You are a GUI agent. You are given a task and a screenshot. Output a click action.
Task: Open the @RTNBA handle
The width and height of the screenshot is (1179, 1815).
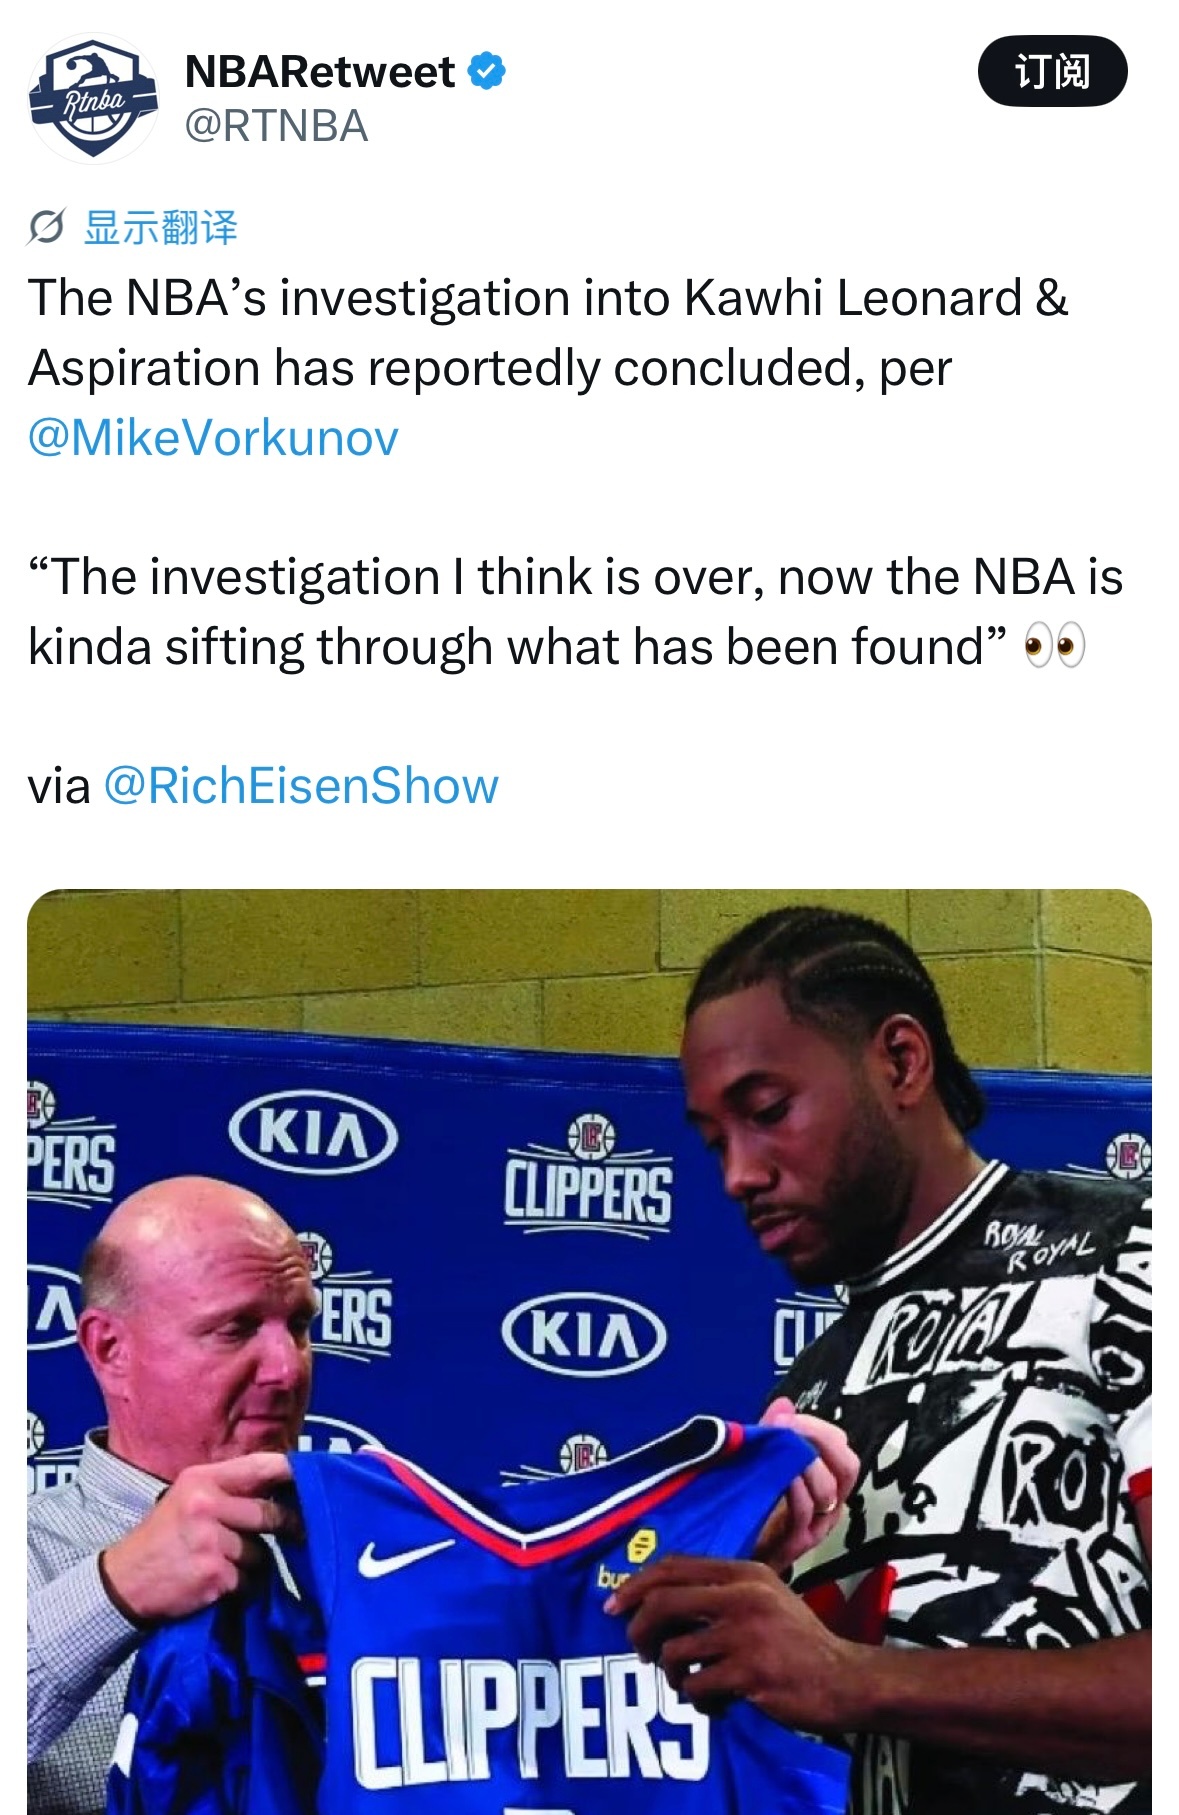tap(277, 126)
